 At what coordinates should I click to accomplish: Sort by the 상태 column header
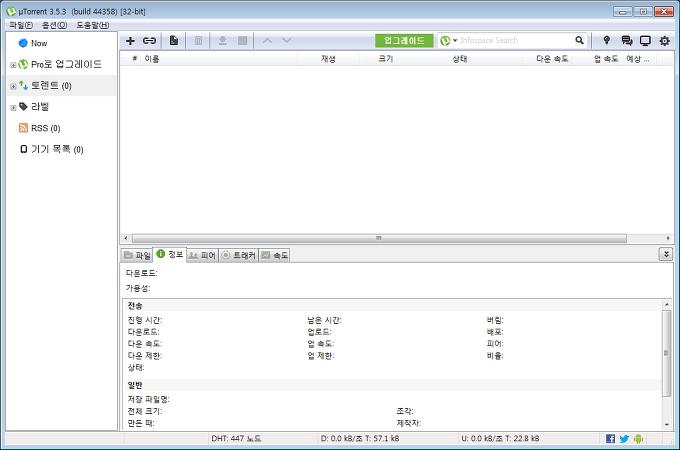coord(460,59)
